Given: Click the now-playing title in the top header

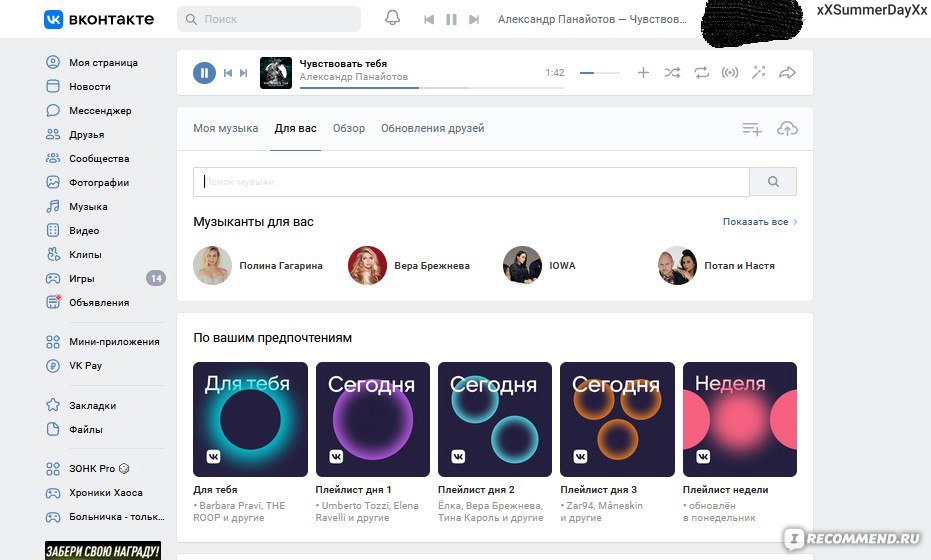Looking at the screenshot, I should pyautogui.click(x=592, y=20).
